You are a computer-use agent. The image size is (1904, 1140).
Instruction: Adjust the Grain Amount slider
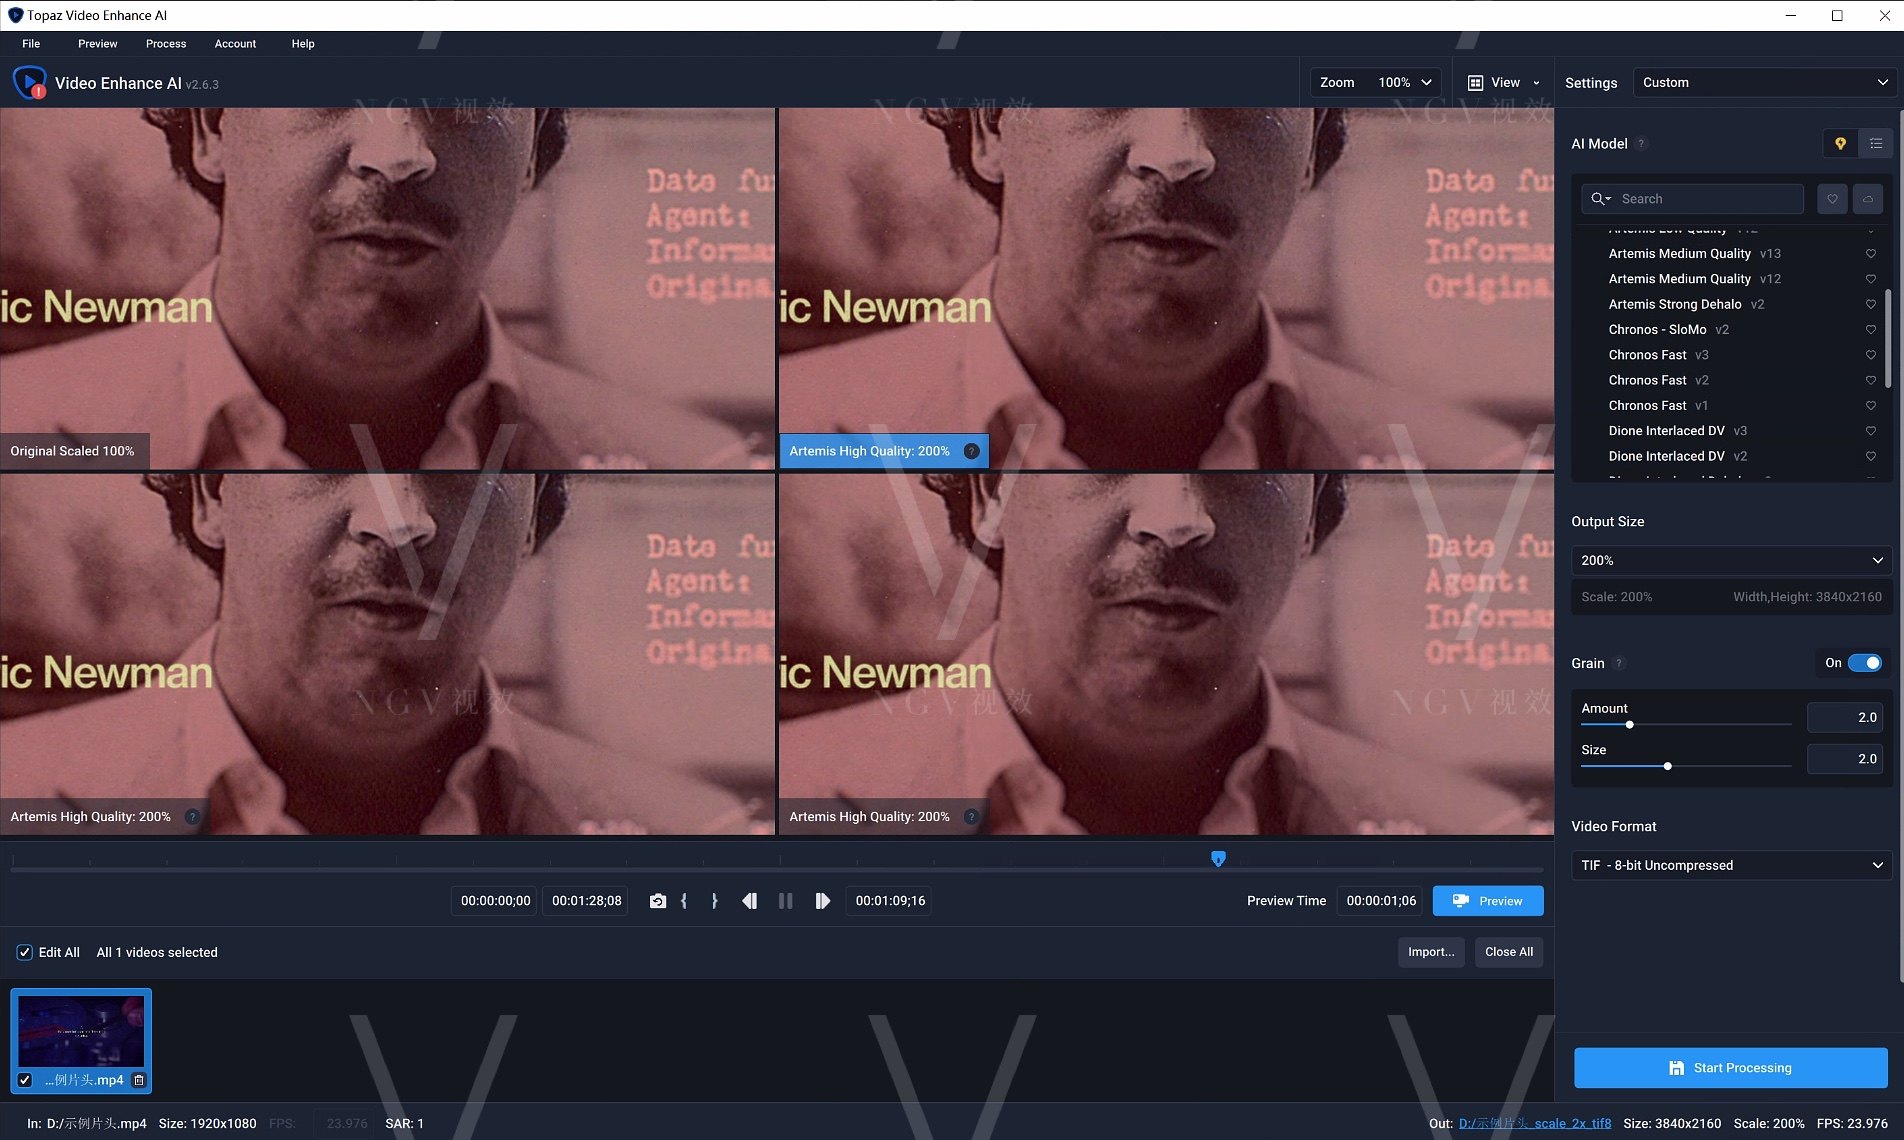point(1630,725)
